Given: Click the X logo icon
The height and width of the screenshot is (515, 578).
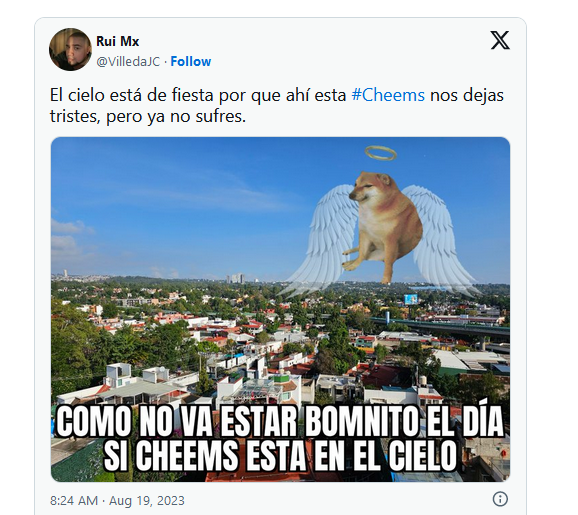Looking at the screenshot, I should coord(500,40).
